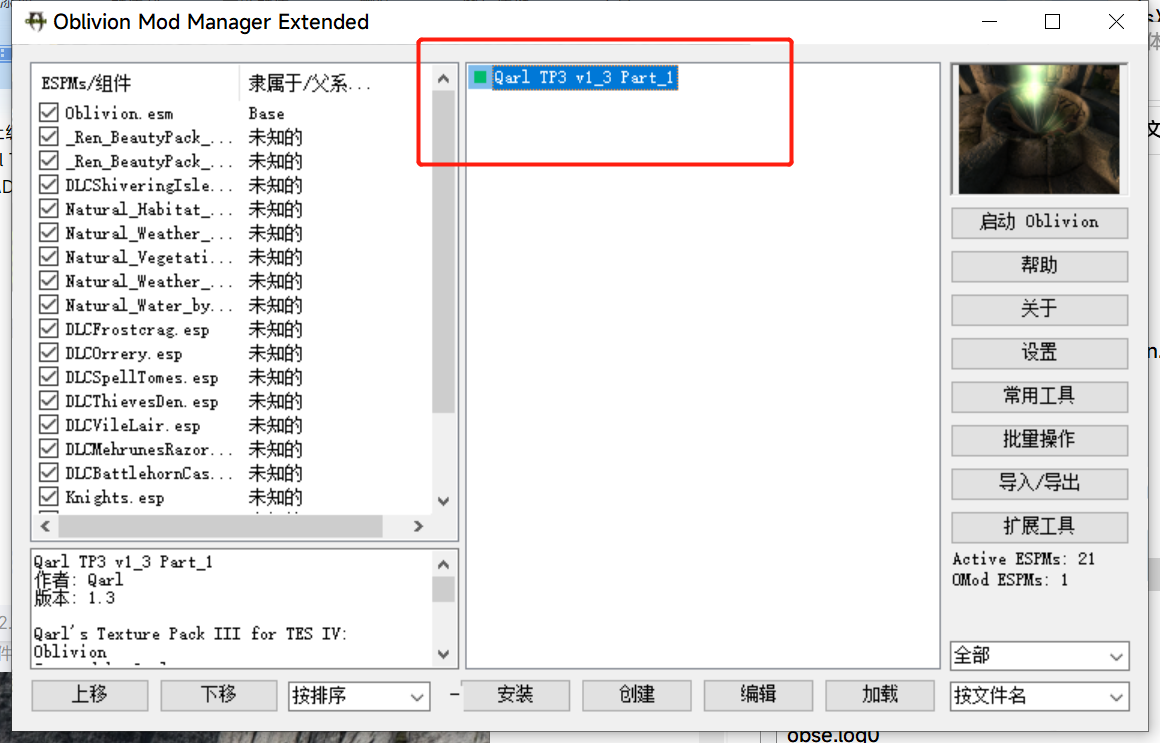Open the 按文件名 sorting dropdown
Viewport: 1160px width, 743px height.
(1039, 696)
